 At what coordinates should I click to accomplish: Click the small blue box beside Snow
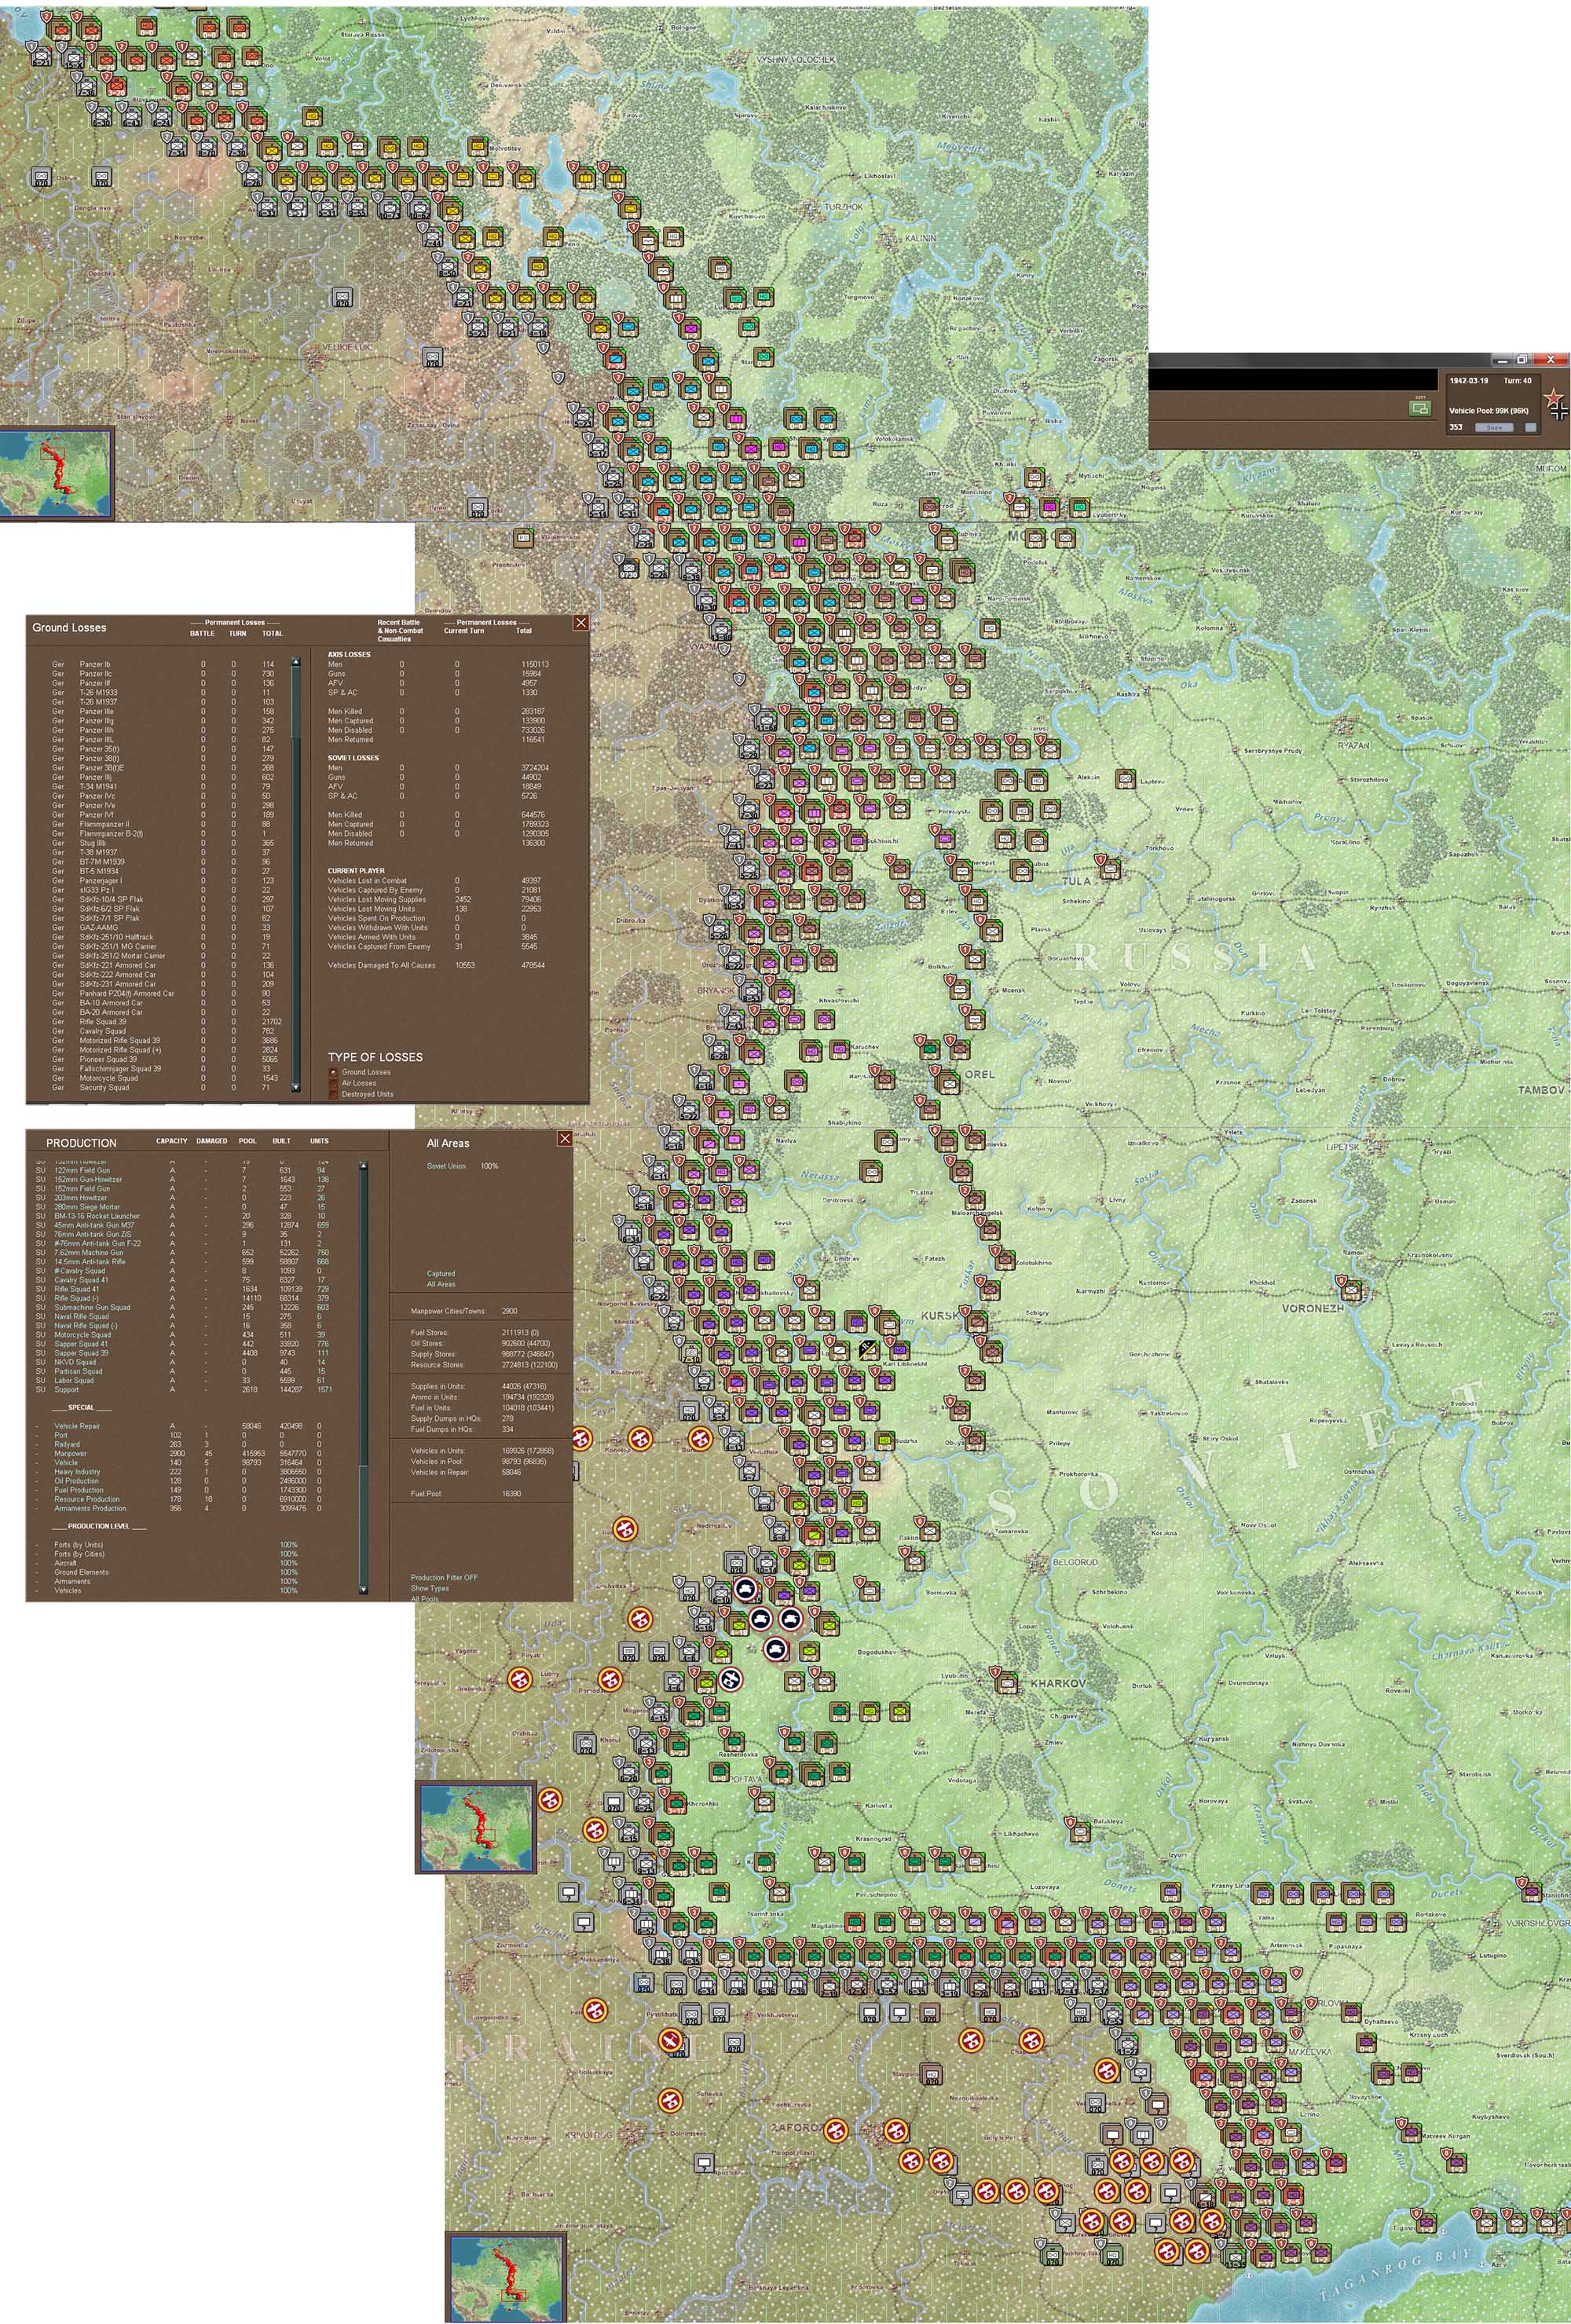click(x=1530, y=427)
